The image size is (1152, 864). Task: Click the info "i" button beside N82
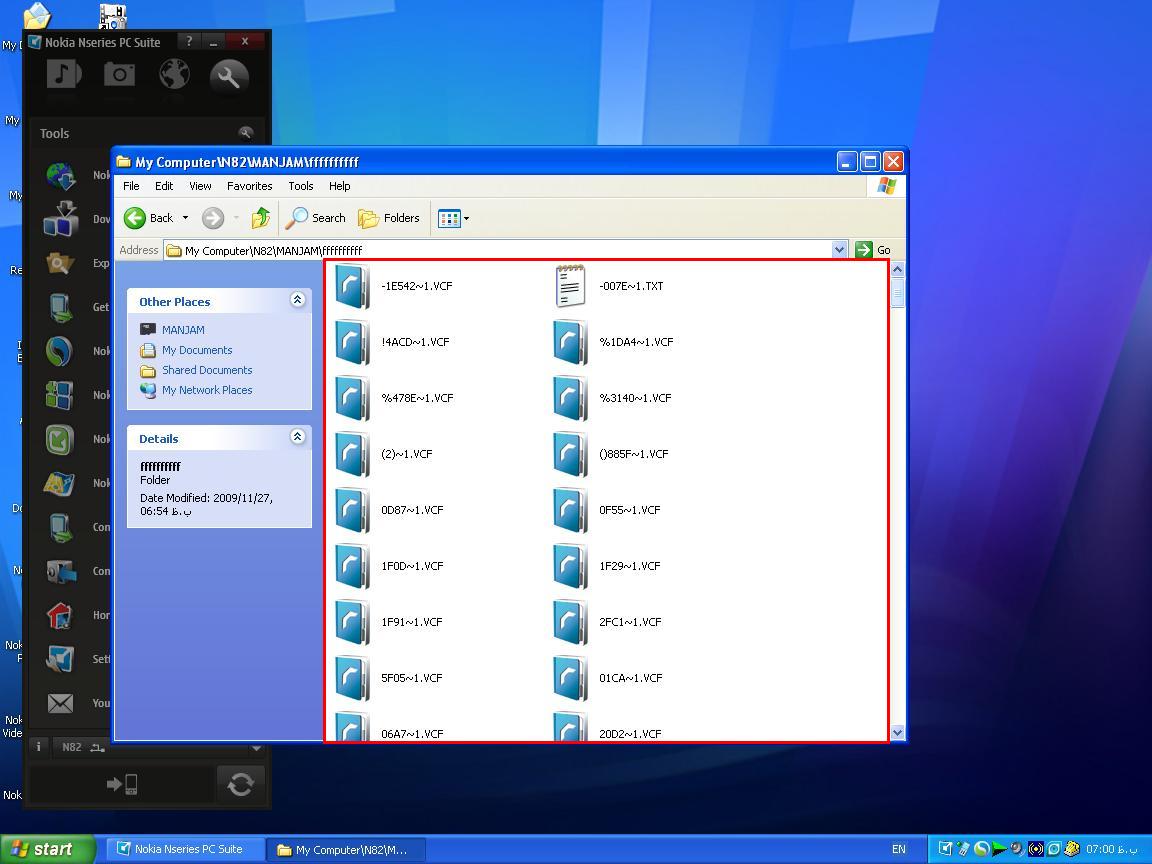coord(39,746)
